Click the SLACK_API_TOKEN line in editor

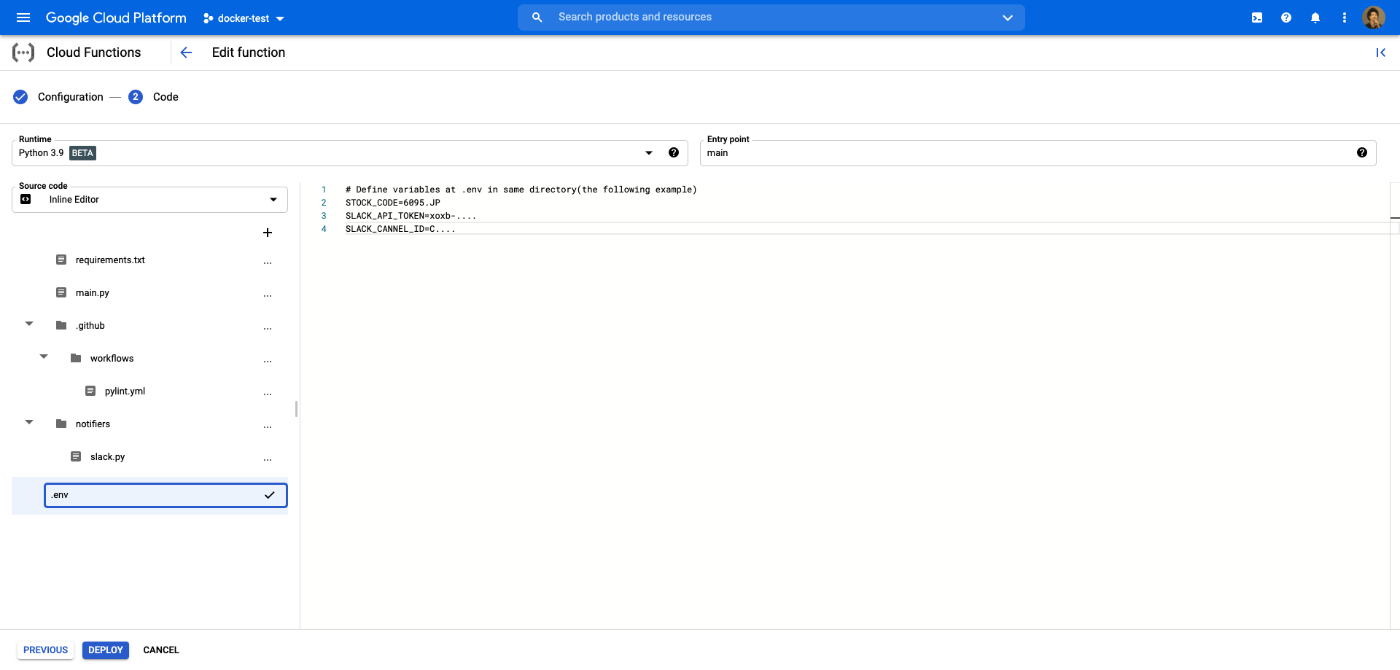click(411, 216)
